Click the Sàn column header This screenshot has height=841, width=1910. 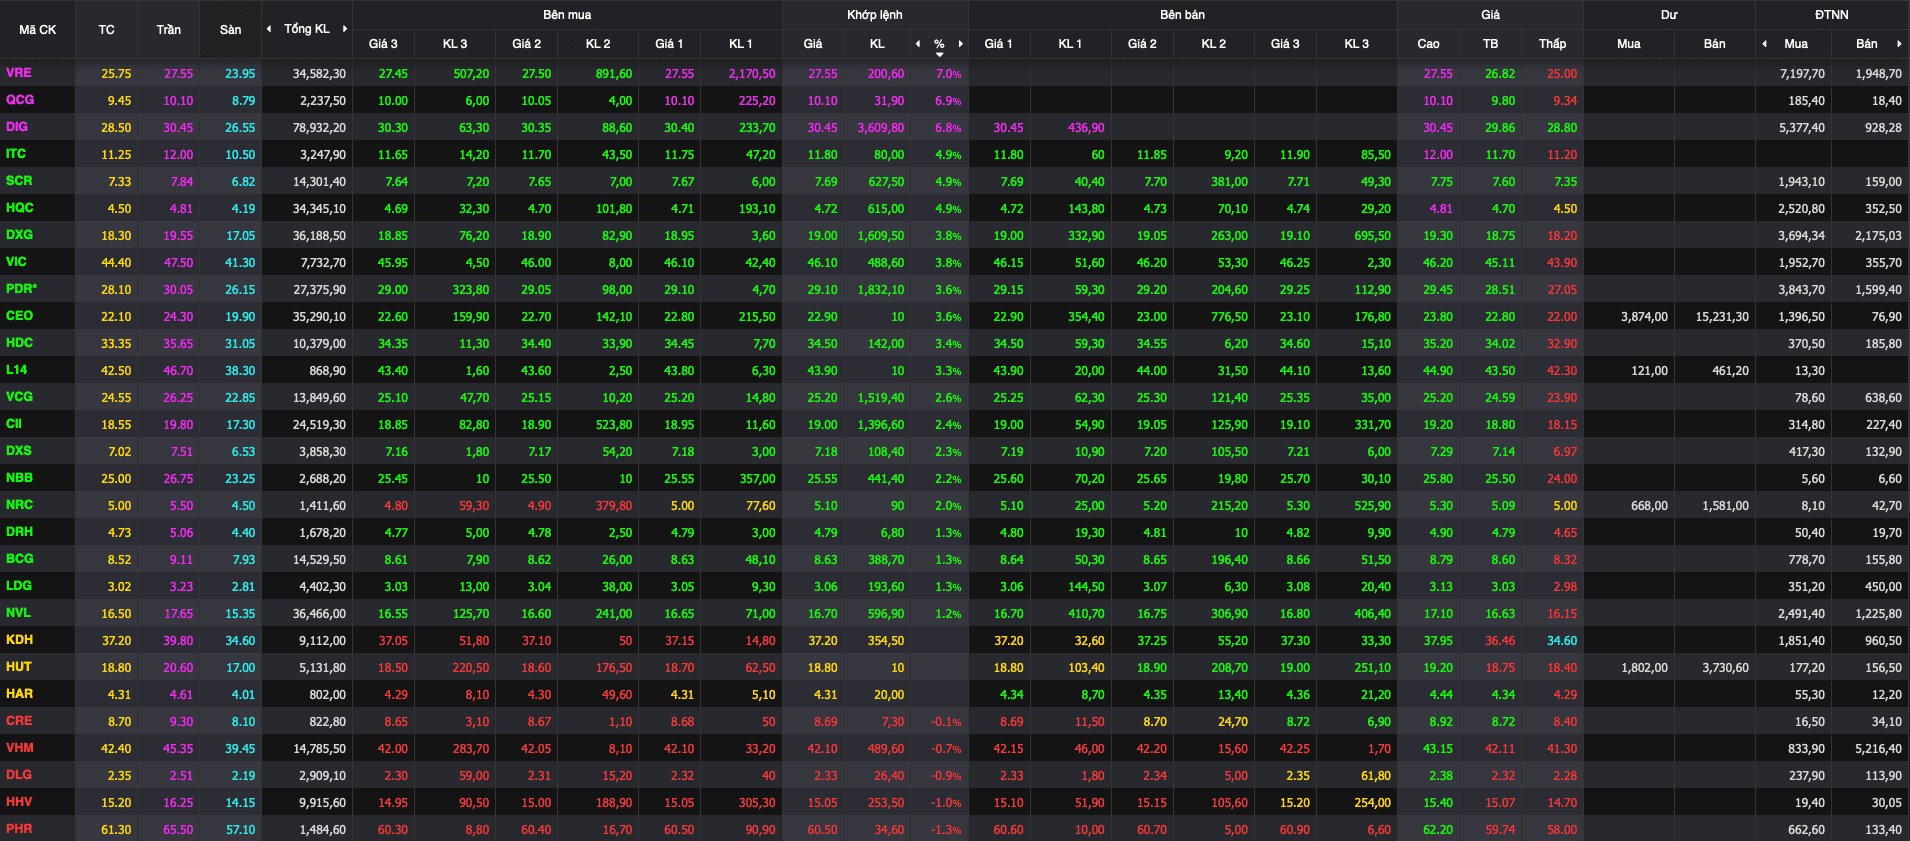(x=230, y=29)
